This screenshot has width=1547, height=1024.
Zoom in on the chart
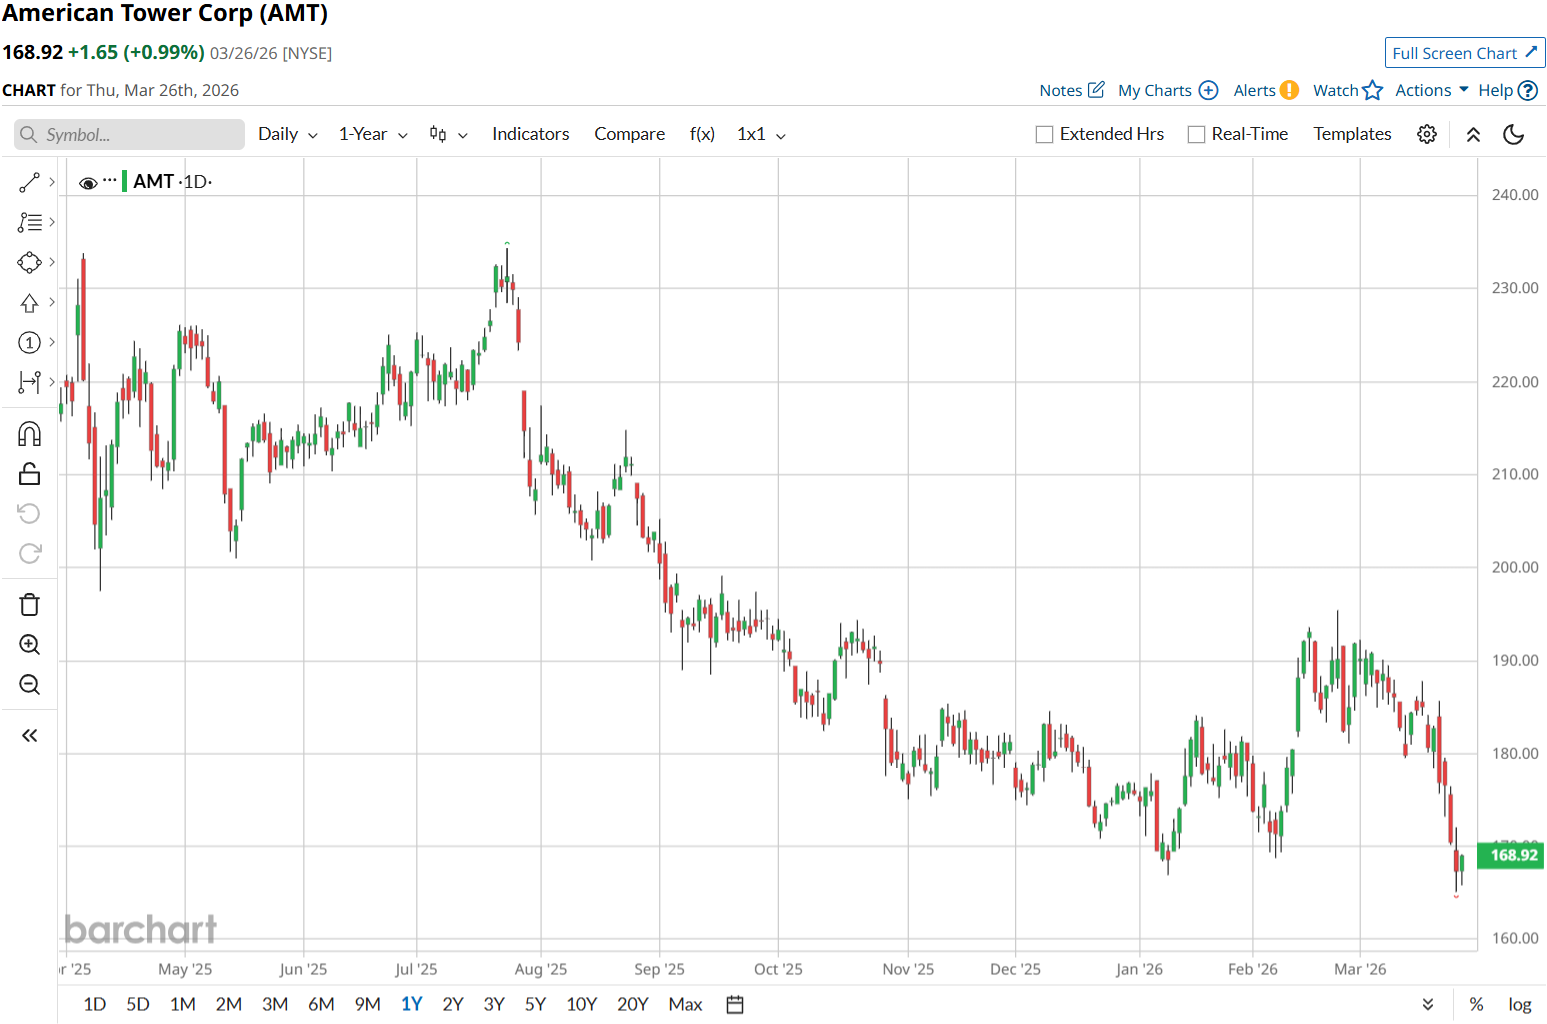pos(29,645)
